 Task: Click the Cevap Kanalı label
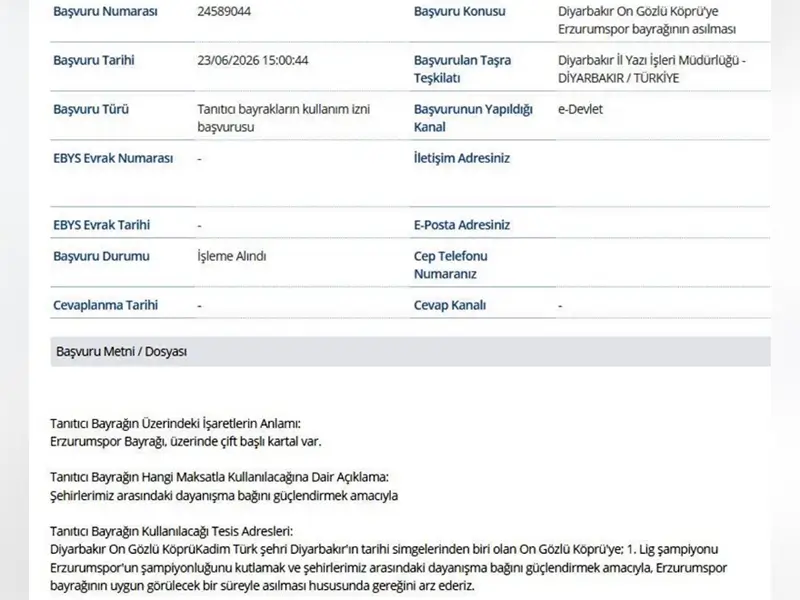click(449, 305)
